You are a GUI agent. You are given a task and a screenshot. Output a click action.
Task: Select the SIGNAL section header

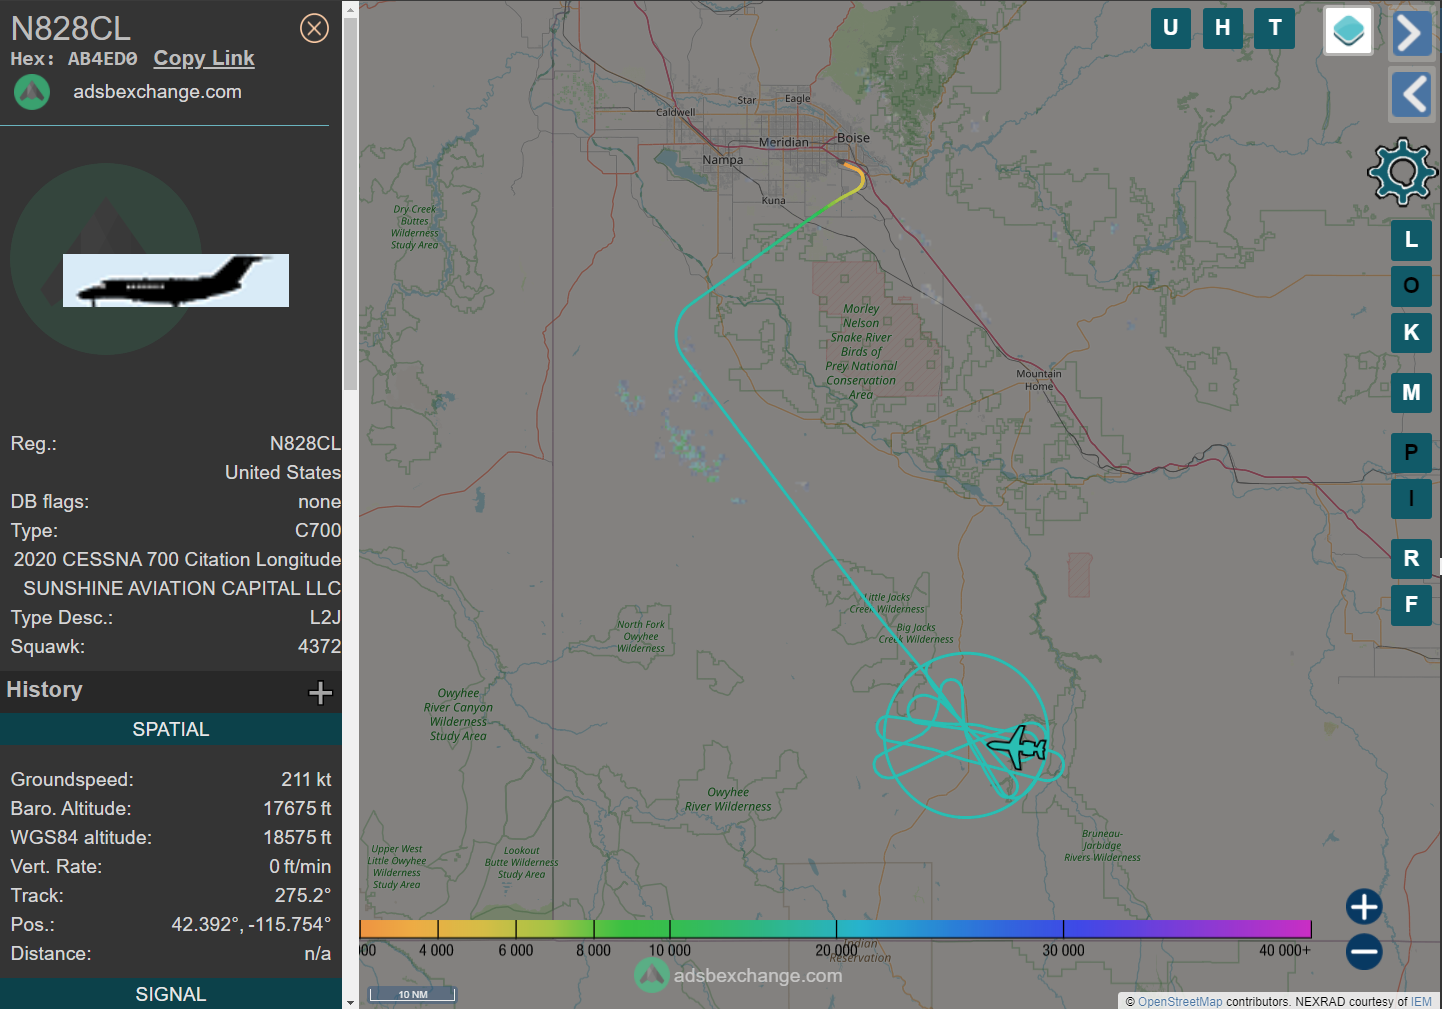(171, 994)
